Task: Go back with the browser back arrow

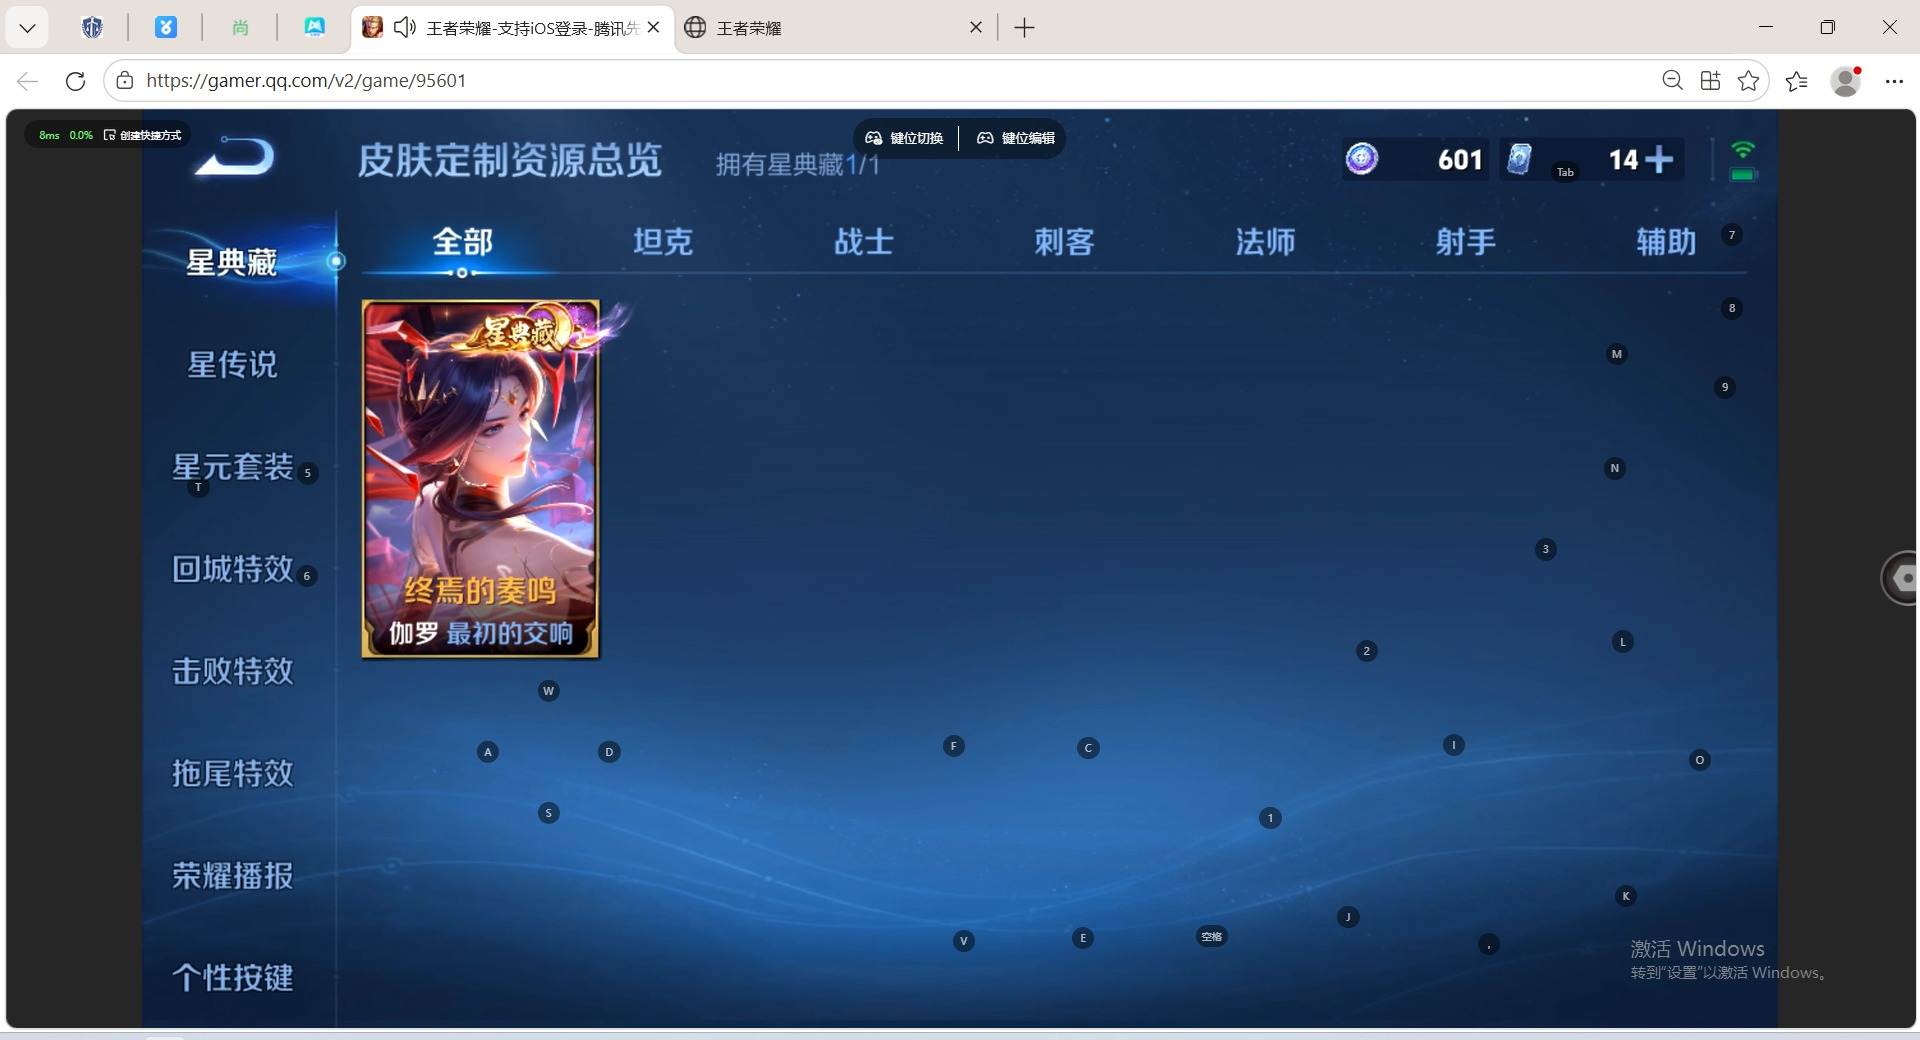Action: 27,81
